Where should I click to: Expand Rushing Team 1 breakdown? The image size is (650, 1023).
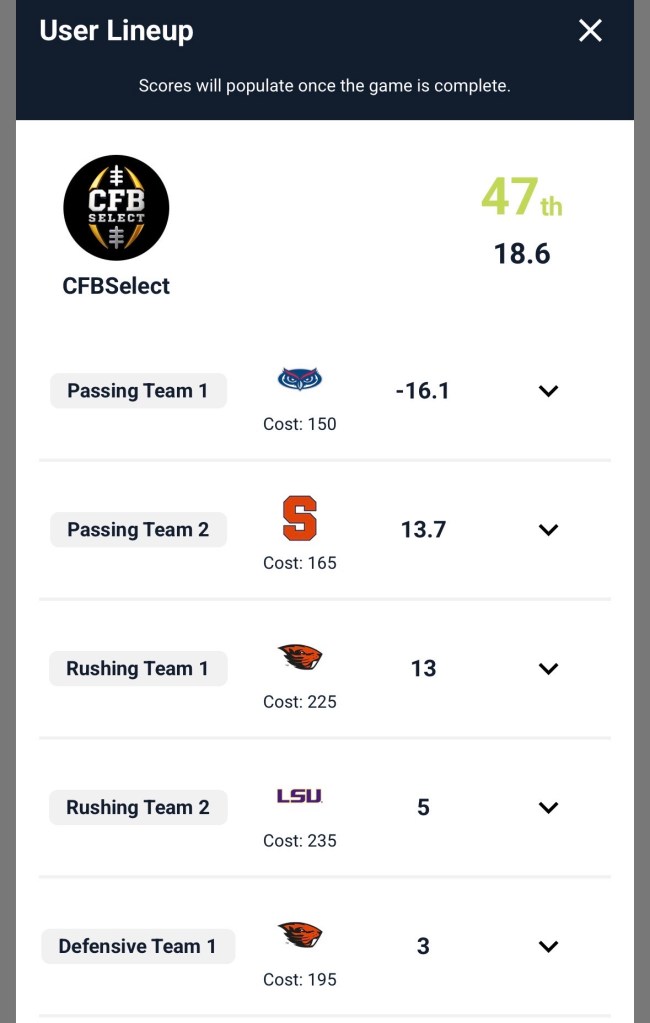tap(548, 669)
